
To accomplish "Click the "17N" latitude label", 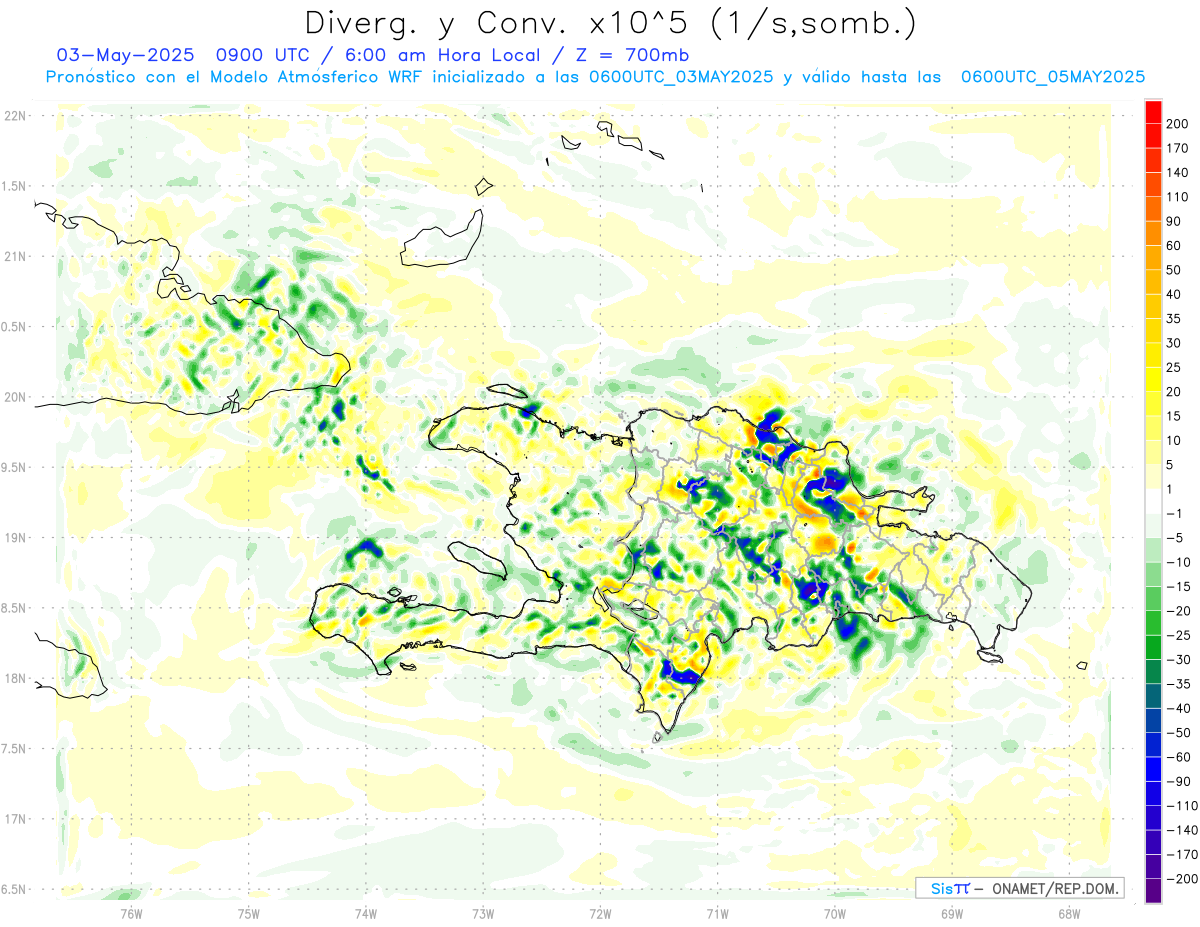I will (16, 819).
